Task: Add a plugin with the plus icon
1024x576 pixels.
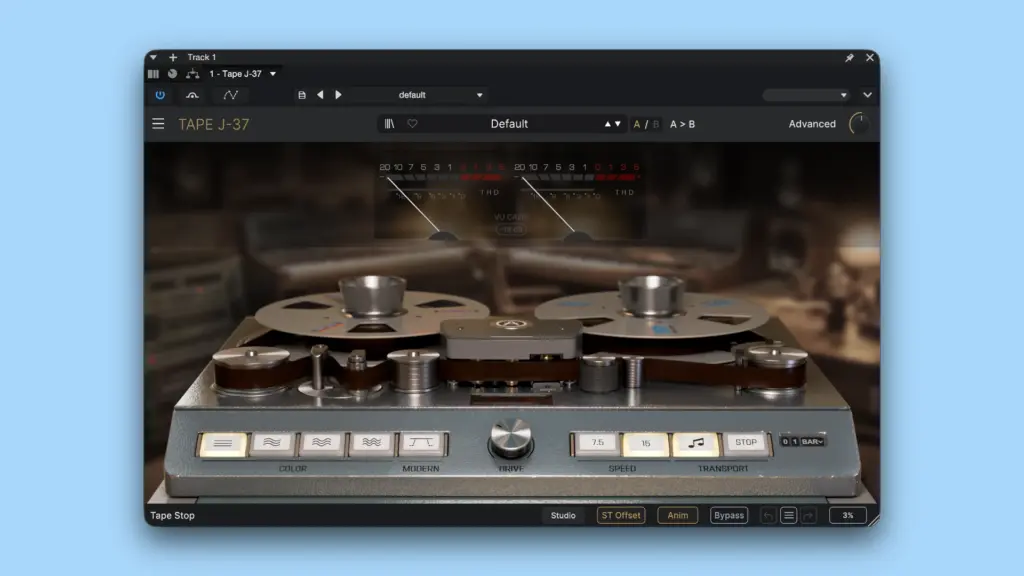Action: tap(173, 57)
